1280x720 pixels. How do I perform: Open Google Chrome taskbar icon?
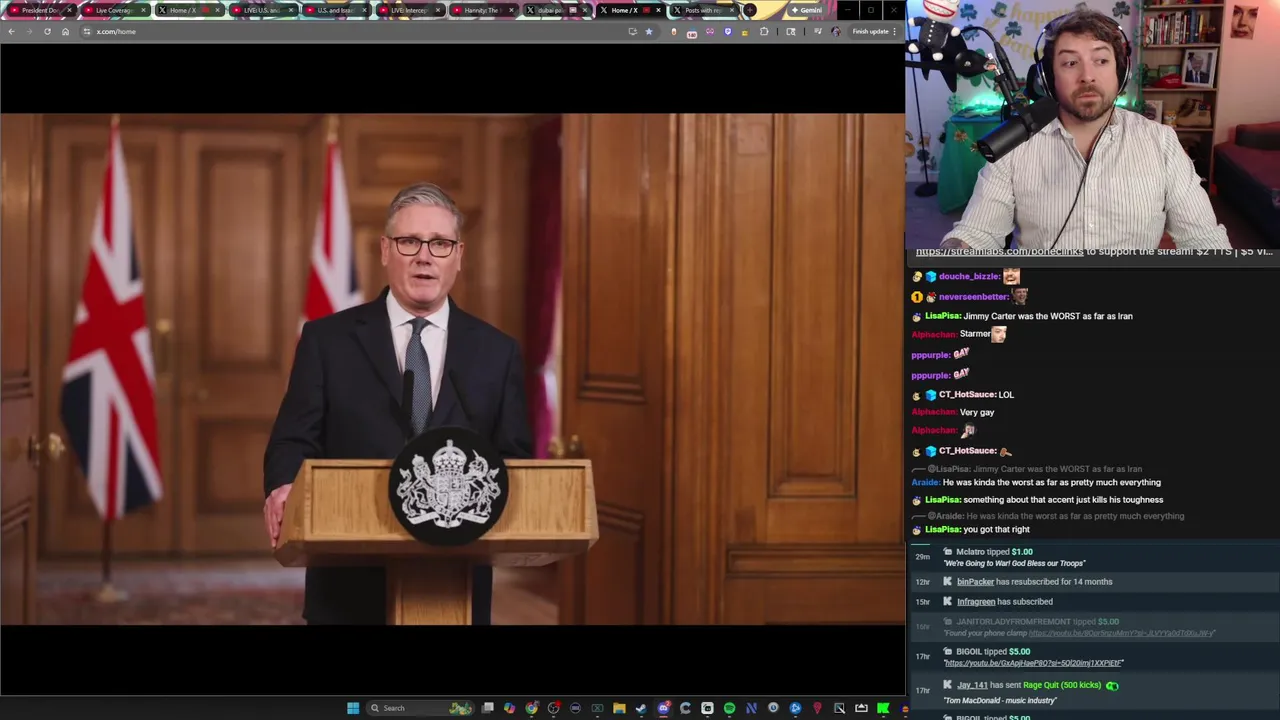[x=531, y=708]
